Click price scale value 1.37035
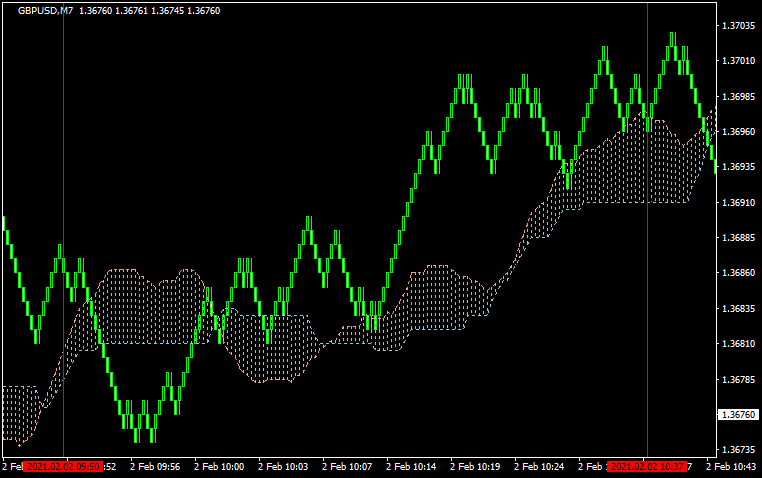The width and height of the screenshot is (762, 478). (x=739, y=26)
